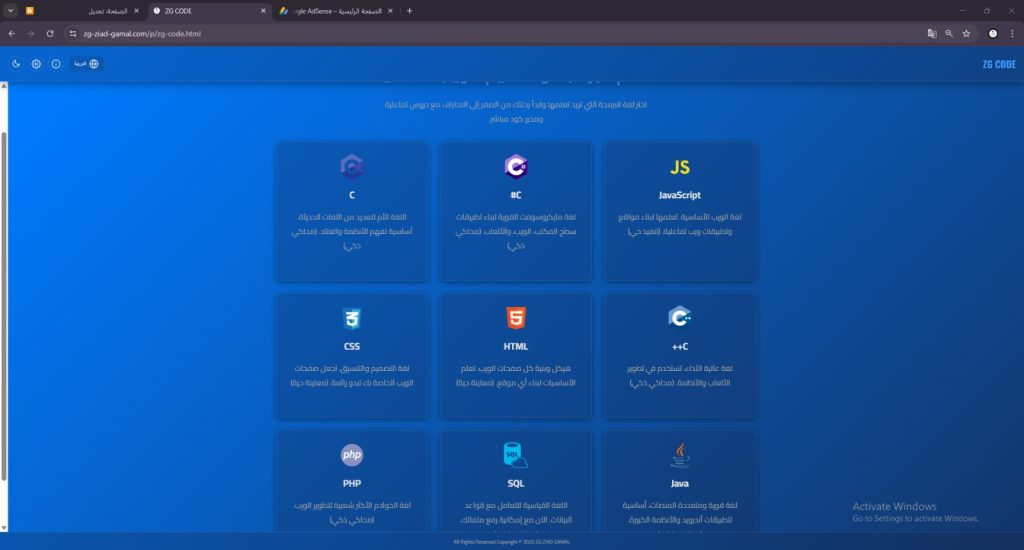Toggle dark mode with the moon icon
This screenshot has width=1024, height=550.
point(16,64)
